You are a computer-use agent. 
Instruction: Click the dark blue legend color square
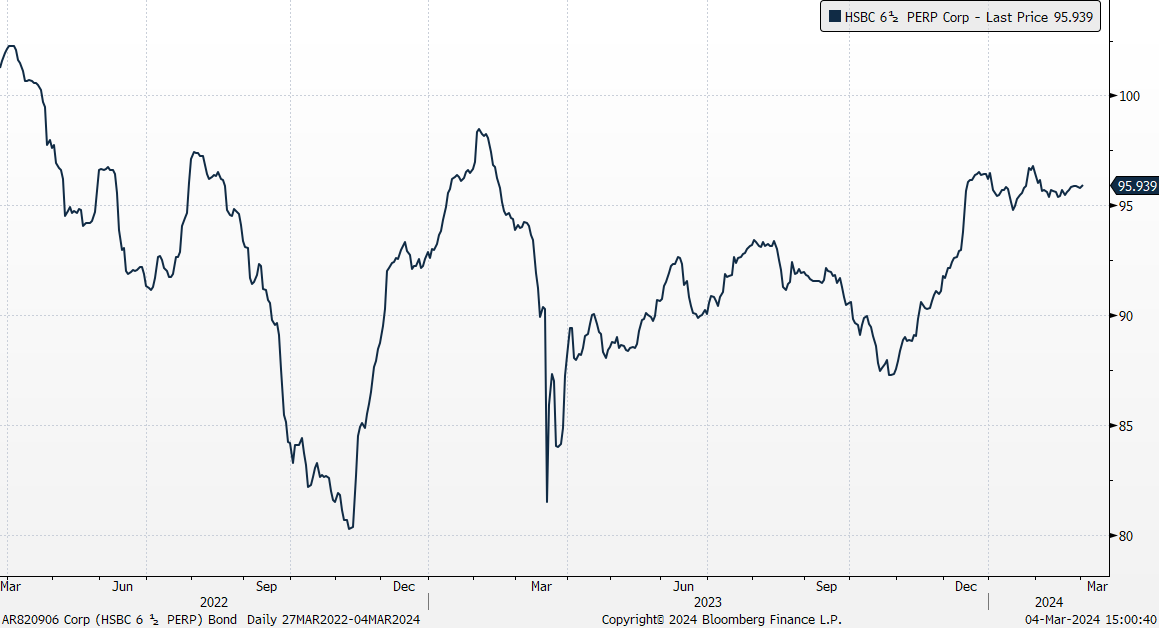(835, 17)
